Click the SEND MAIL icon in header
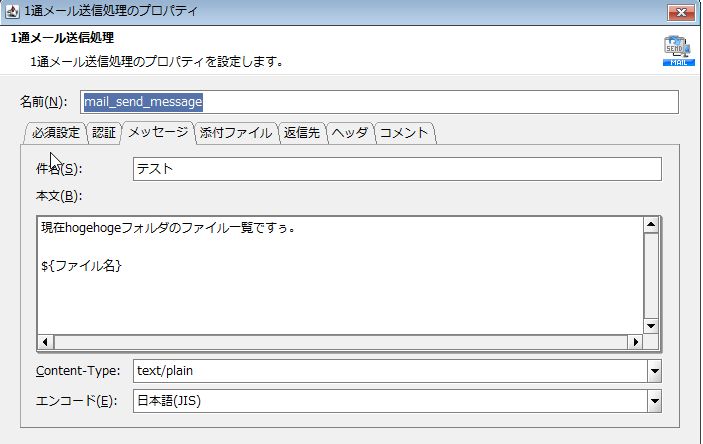This screenshot has height=444, width=703. [x=678, y=50]
